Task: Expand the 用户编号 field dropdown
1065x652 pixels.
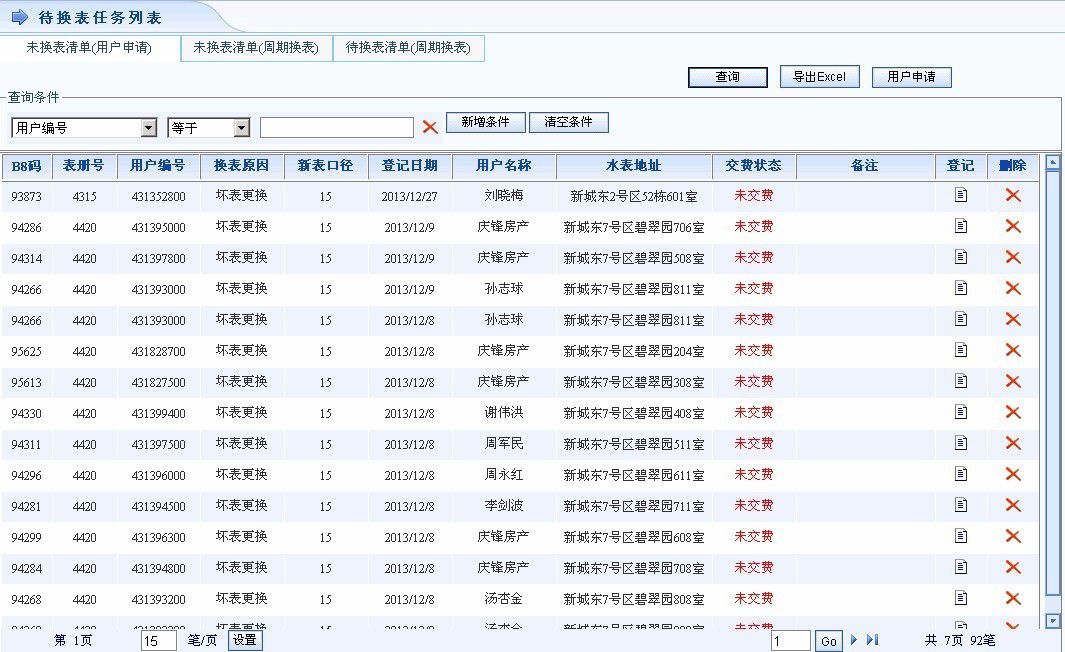Action: point(149,128)
